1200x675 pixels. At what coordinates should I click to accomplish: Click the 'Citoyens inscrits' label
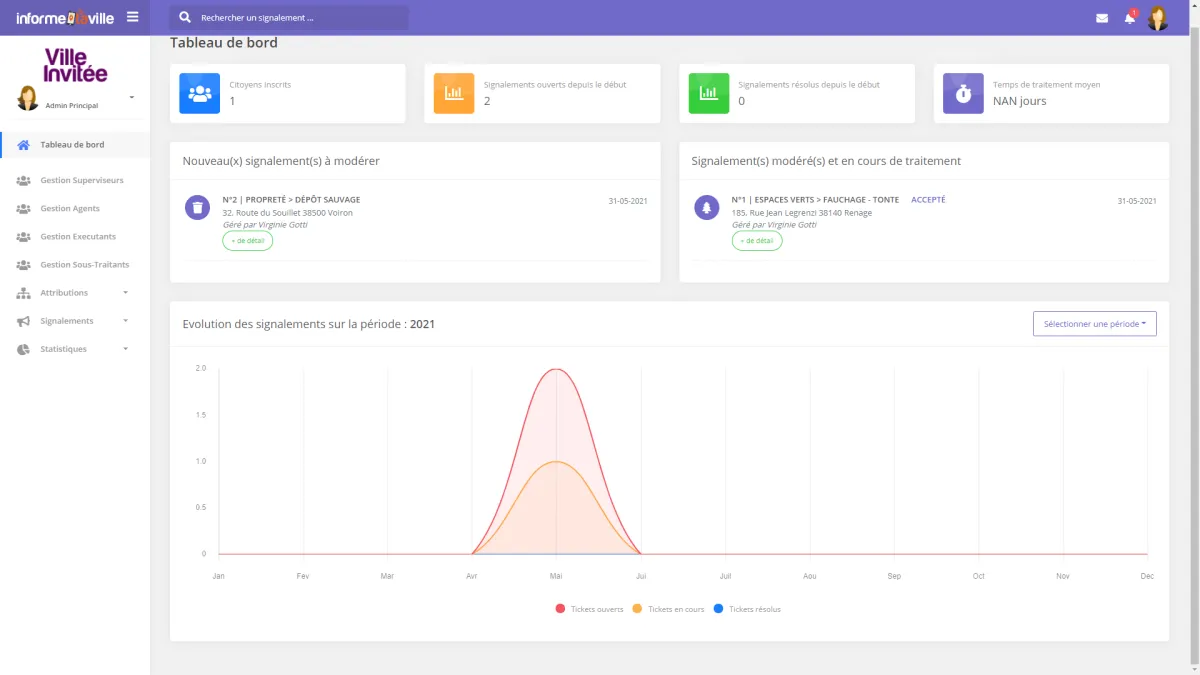click(260, 85)
